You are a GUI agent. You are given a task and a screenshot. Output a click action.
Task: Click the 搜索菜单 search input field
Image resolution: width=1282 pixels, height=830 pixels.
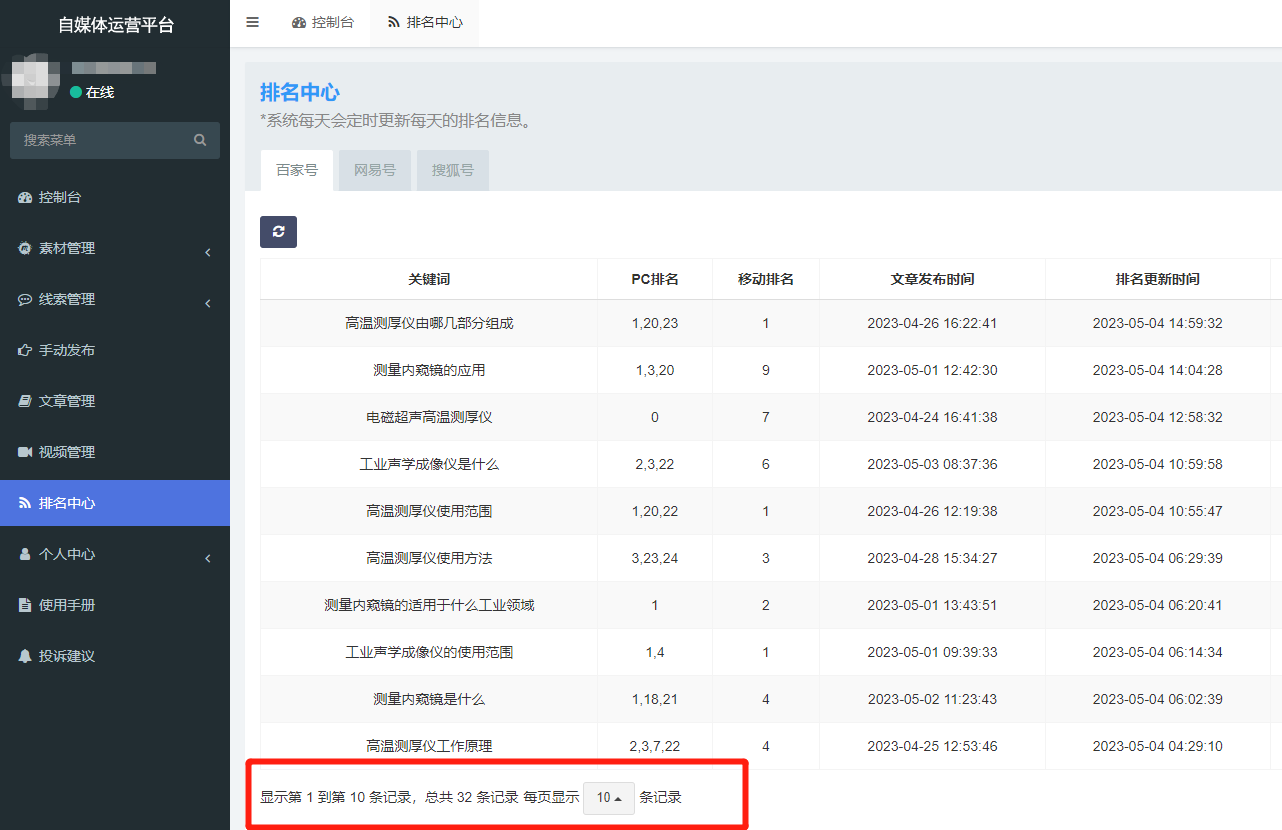100,140
